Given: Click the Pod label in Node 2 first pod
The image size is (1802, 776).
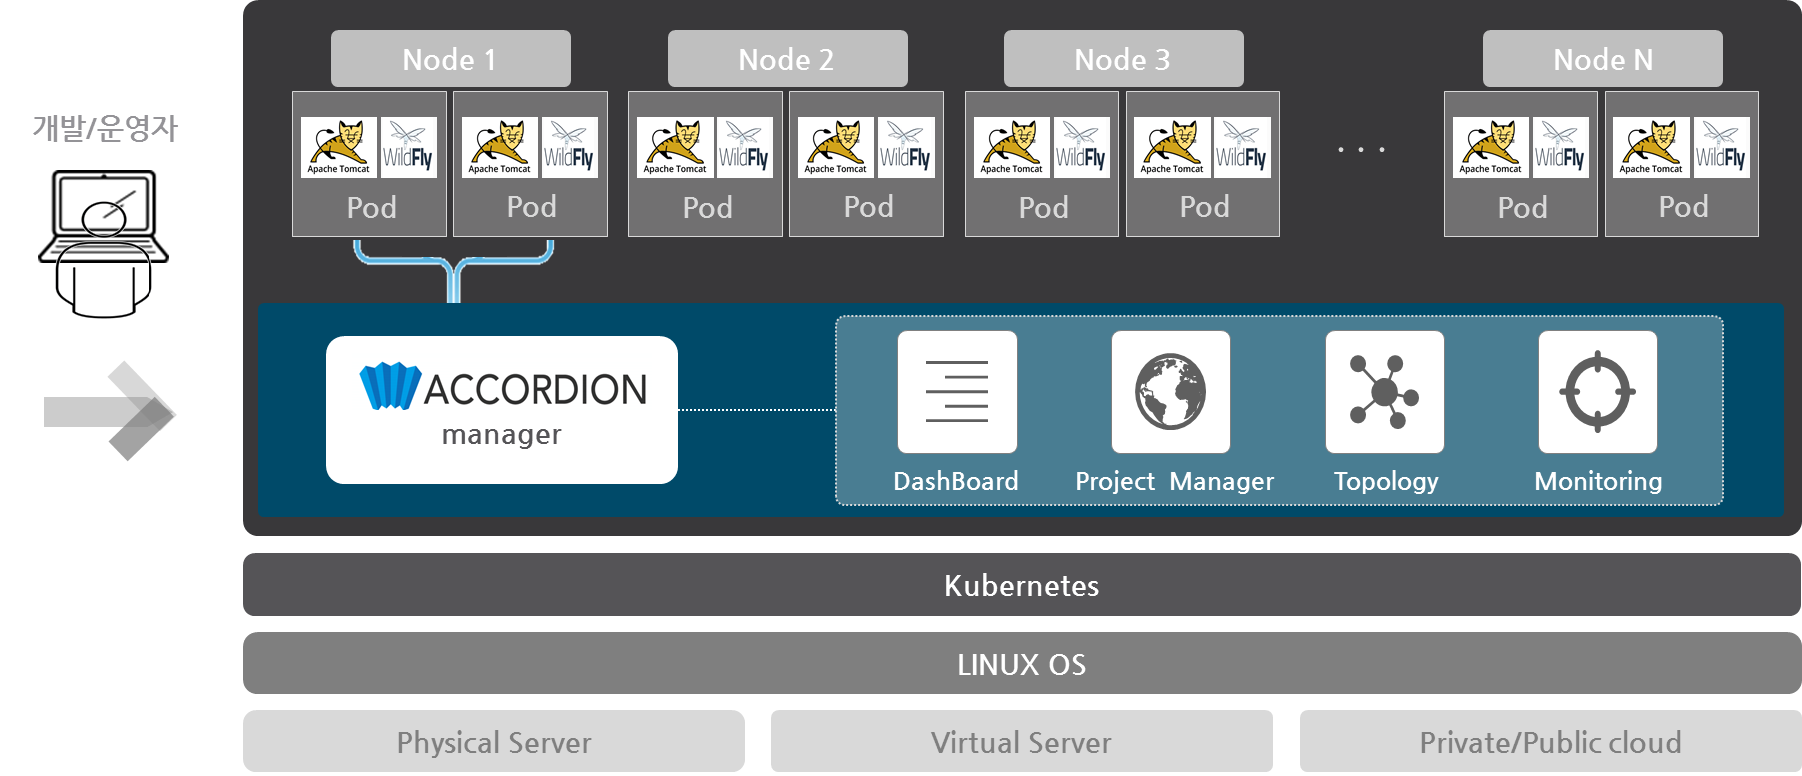Looking at the screenshot, I should [x=708, y=207].
